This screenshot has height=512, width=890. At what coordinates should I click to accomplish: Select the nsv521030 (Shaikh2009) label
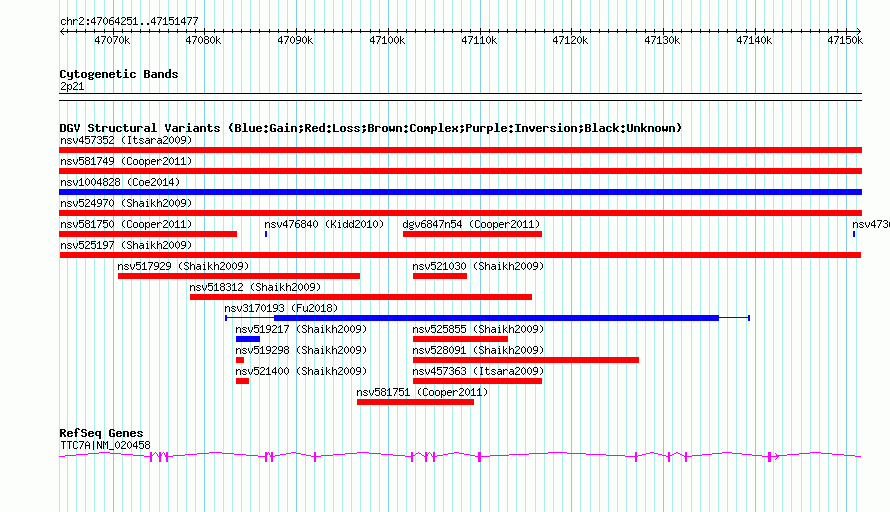pos(478,266)
